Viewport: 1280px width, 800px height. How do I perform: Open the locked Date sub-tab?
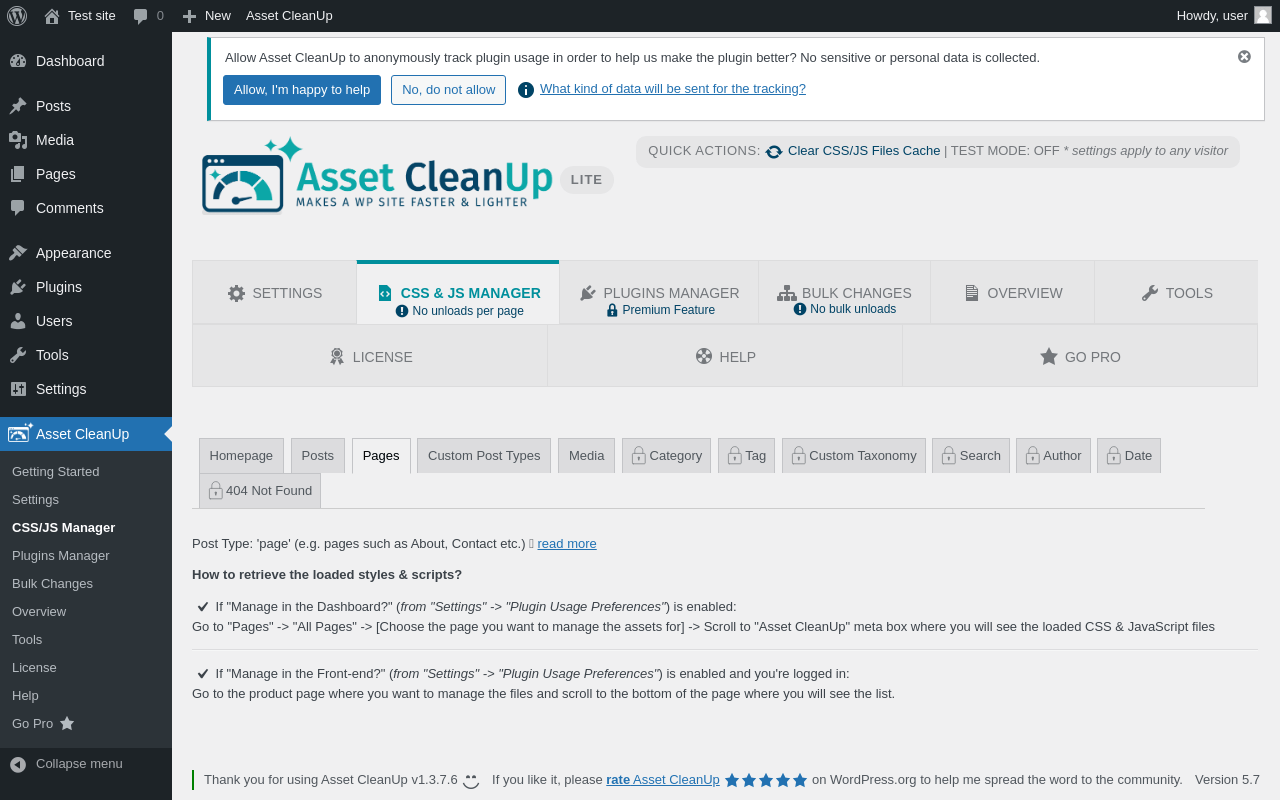click(1129, 456)
